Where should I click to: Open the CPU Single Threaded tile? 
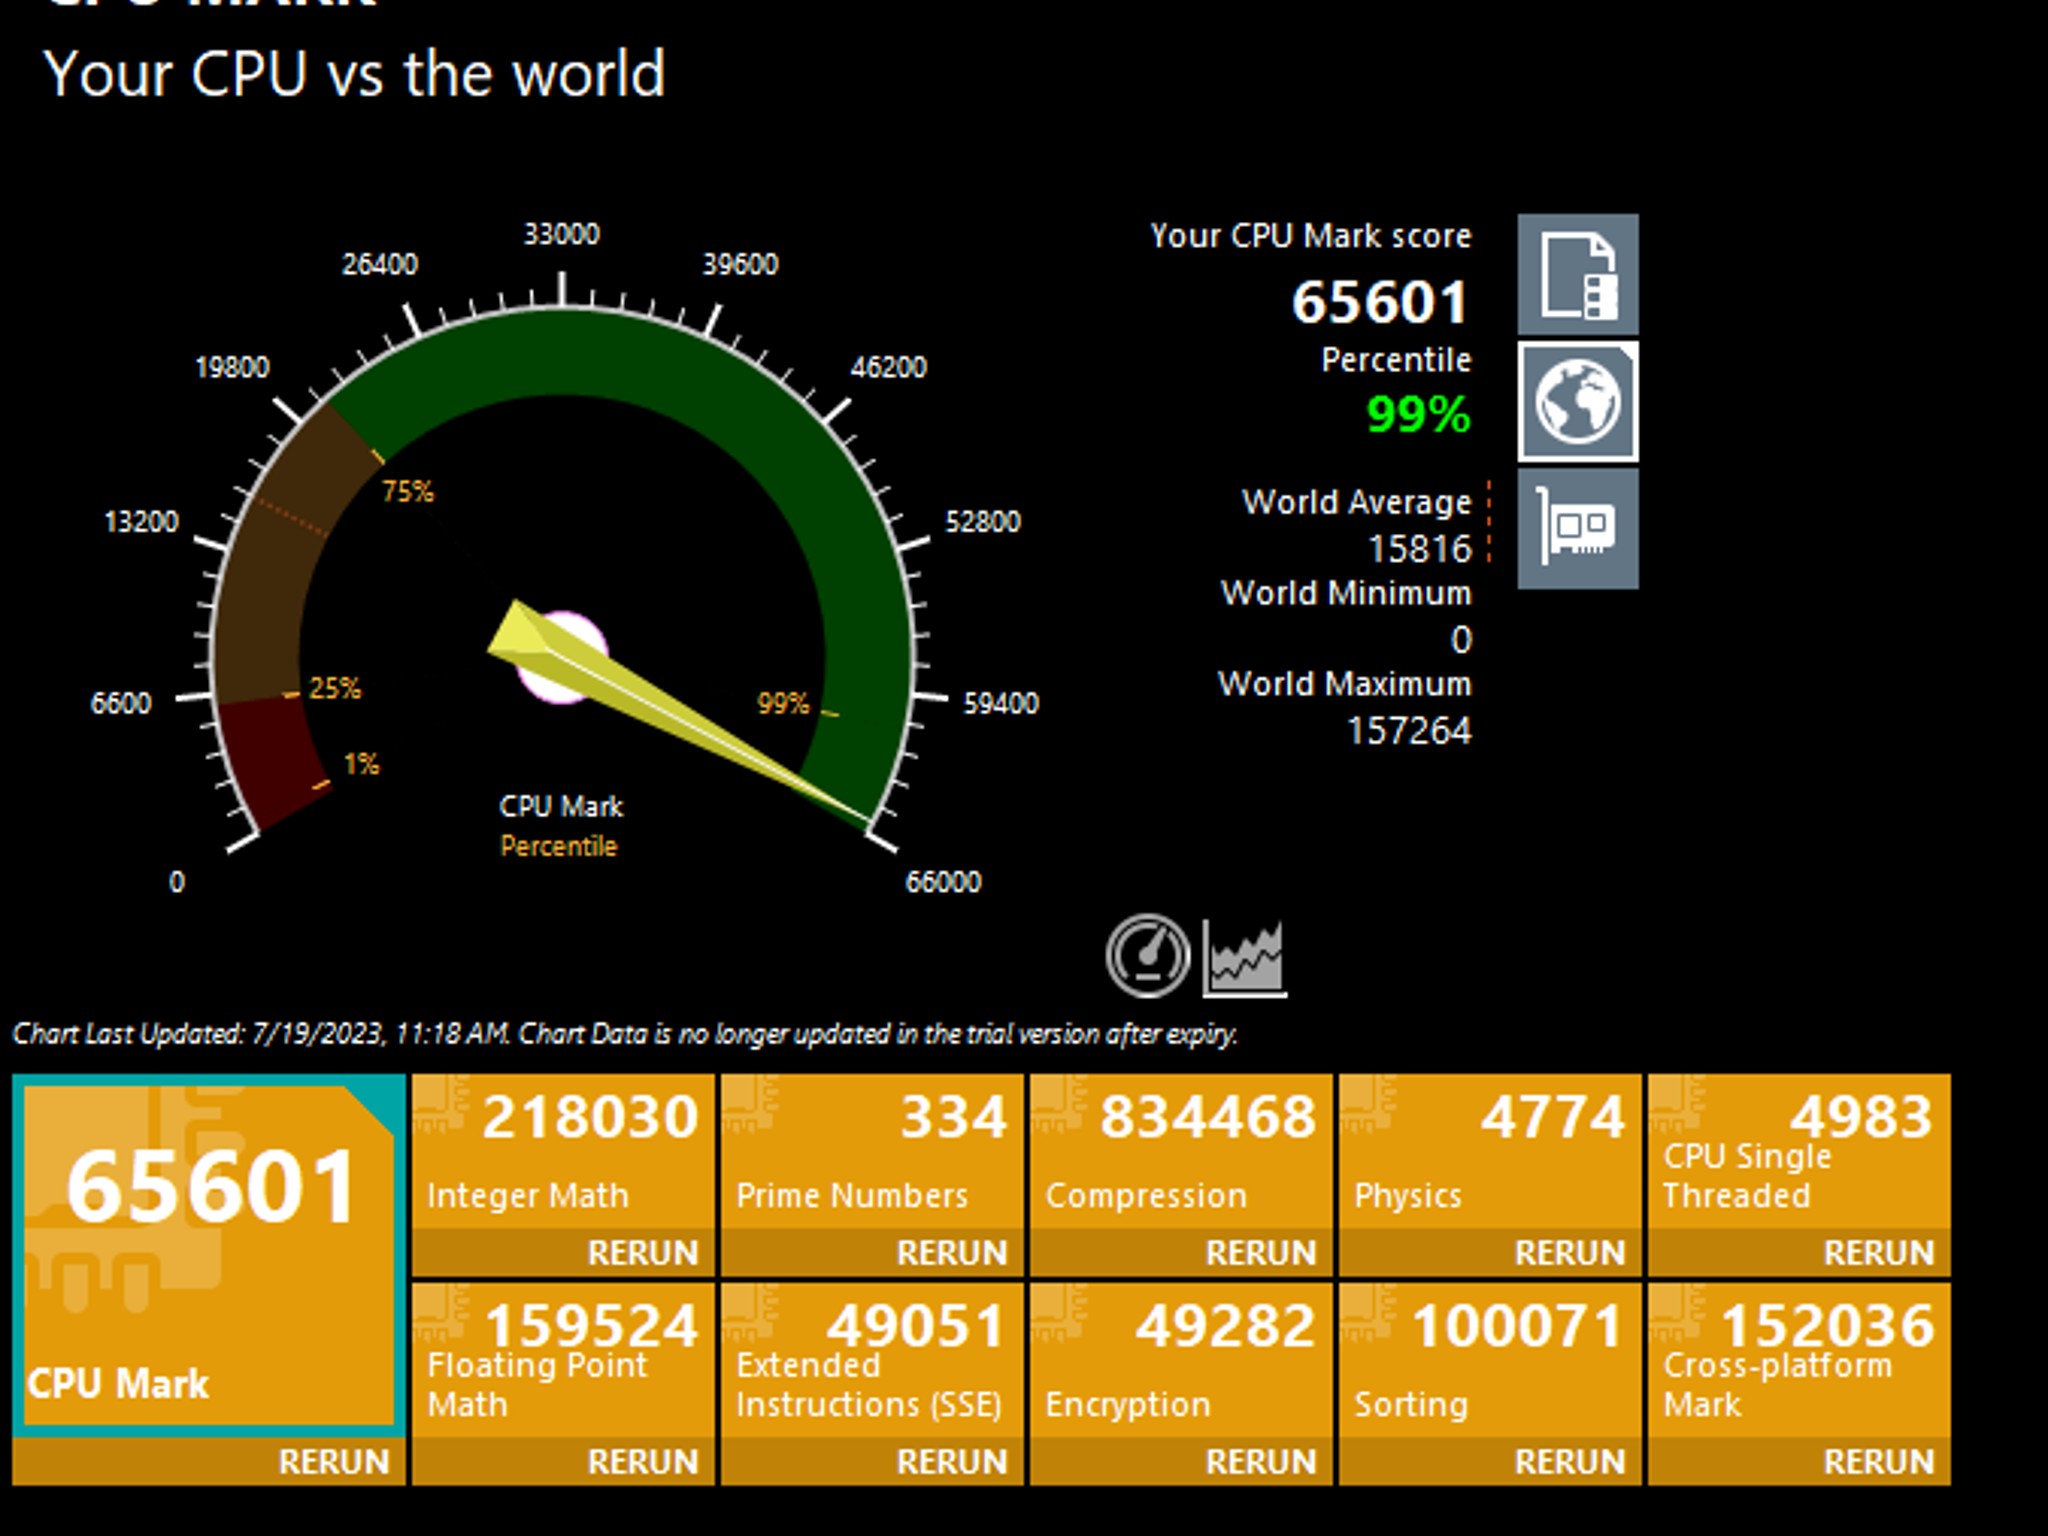(x=1799, y=1152)
